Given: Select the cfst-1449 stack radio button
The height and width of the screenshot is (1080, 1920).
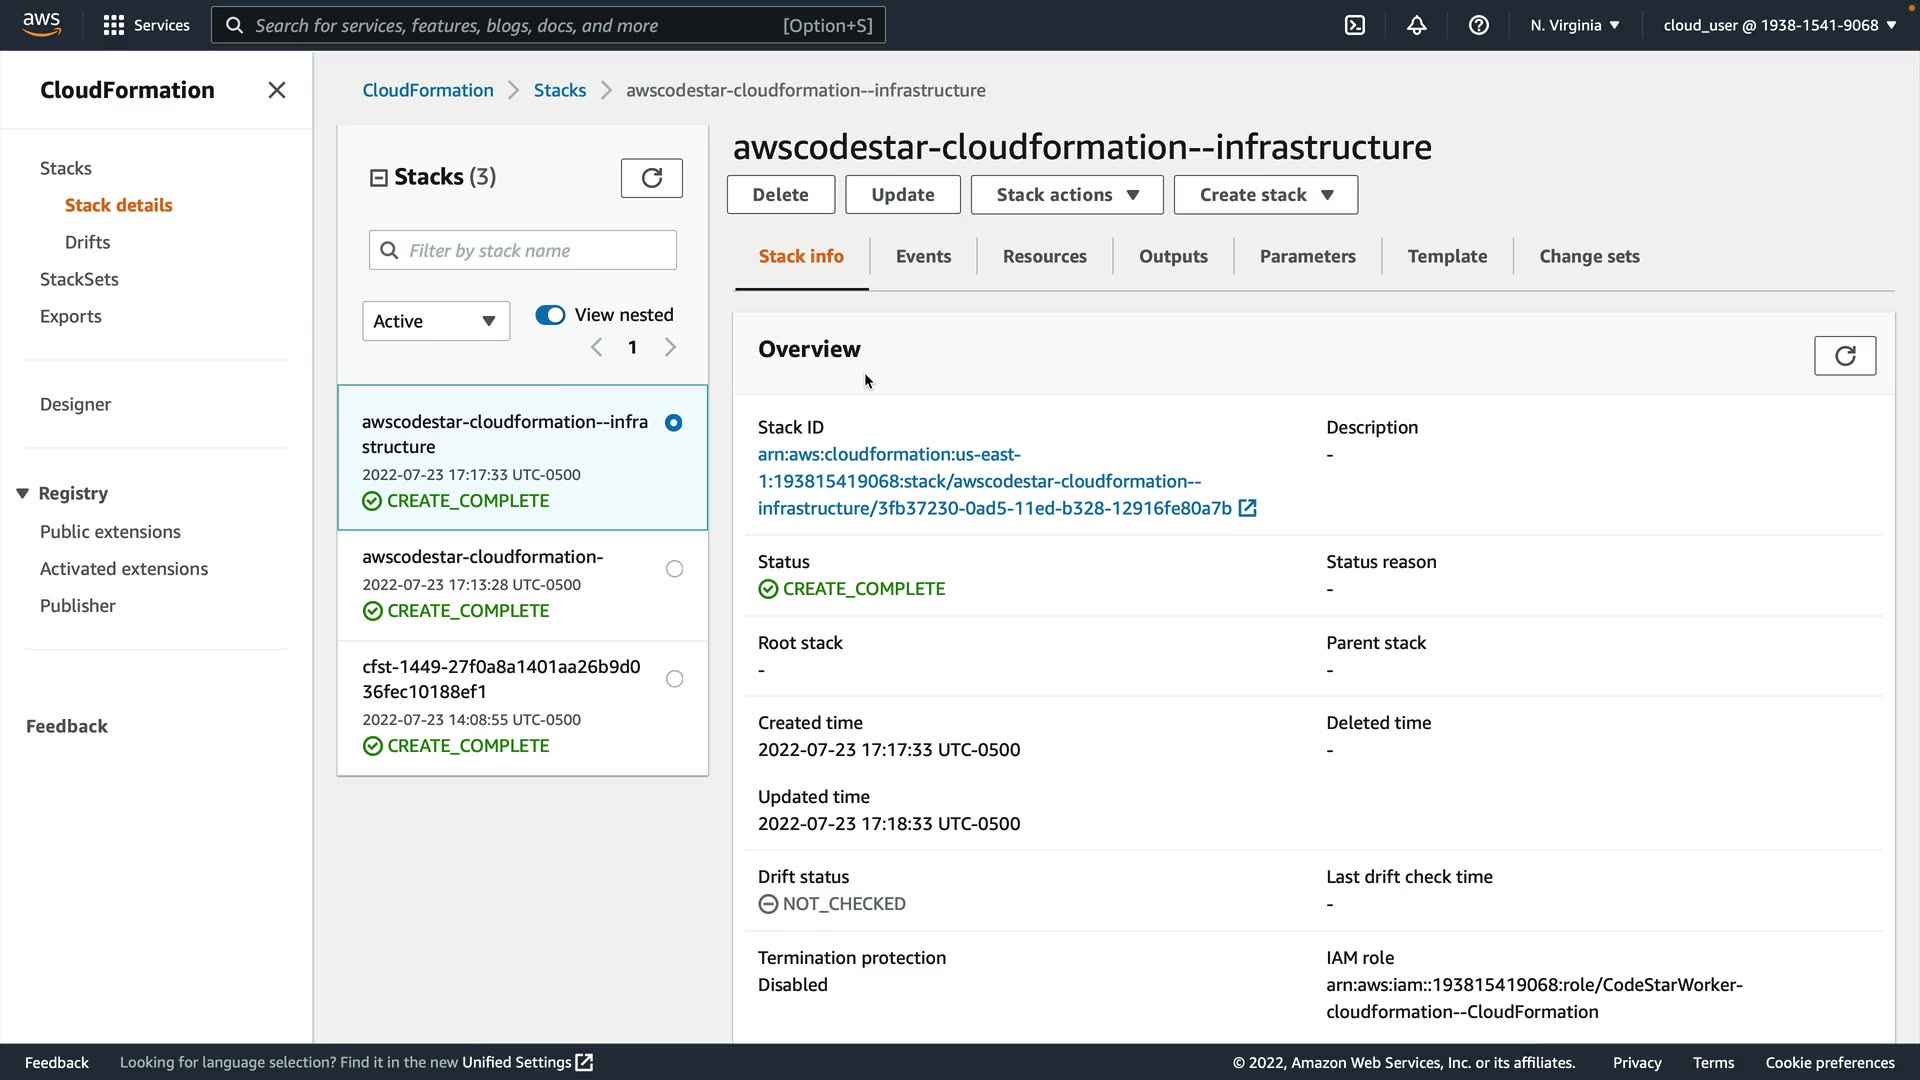Looking at the screenshot, I should 675,679.
